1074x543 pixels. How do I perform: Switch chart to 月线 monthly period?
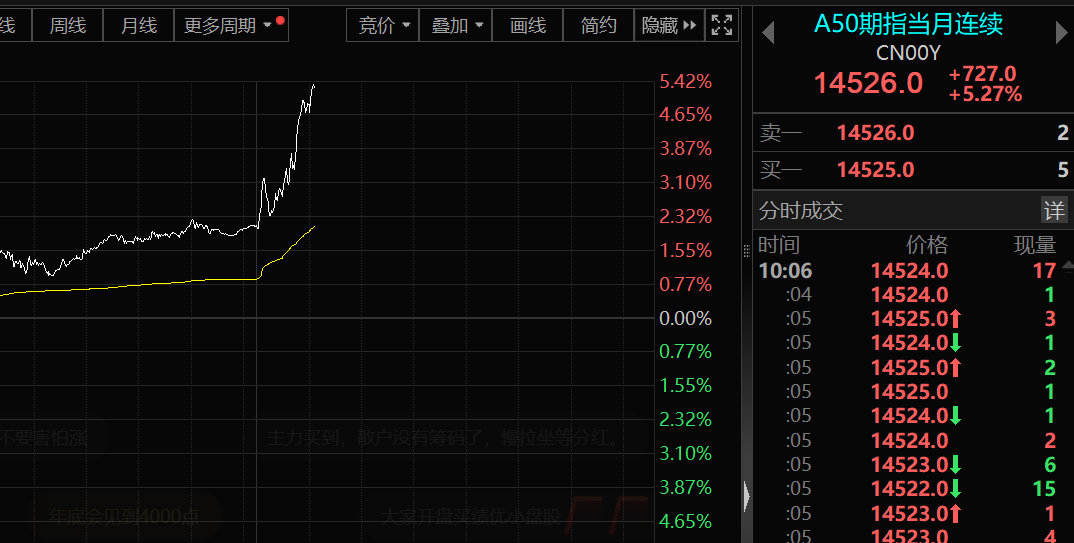[x=139, y=26]
